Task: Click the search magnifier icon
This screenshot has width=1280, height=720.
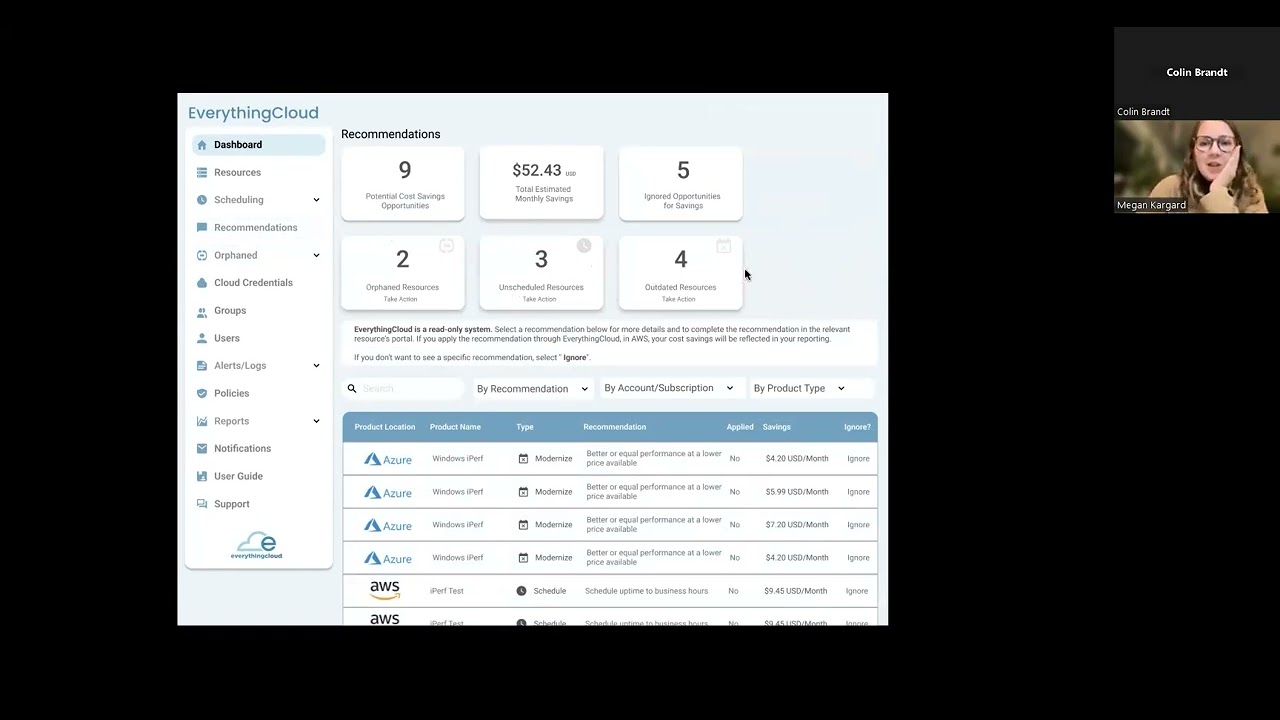Action: pos(352,389)
